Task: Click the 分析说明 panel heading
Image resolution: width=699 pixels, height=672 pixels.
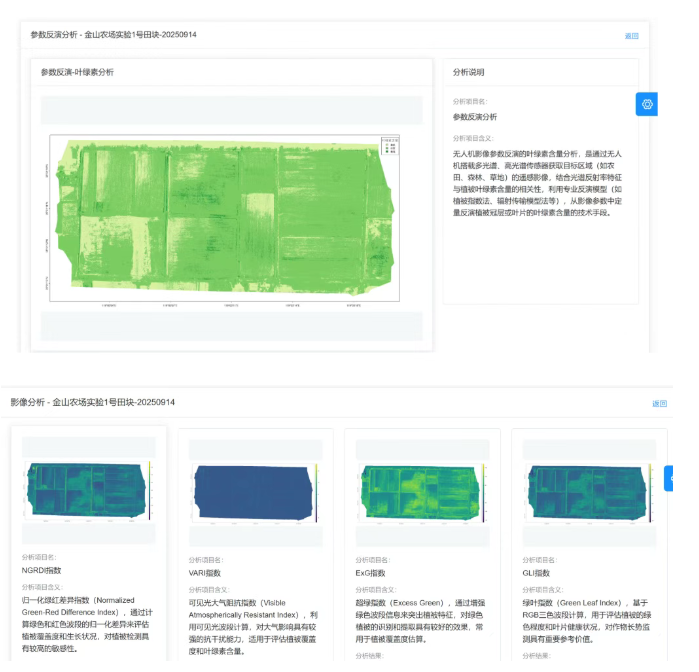Action: click(x=468, y=72)
